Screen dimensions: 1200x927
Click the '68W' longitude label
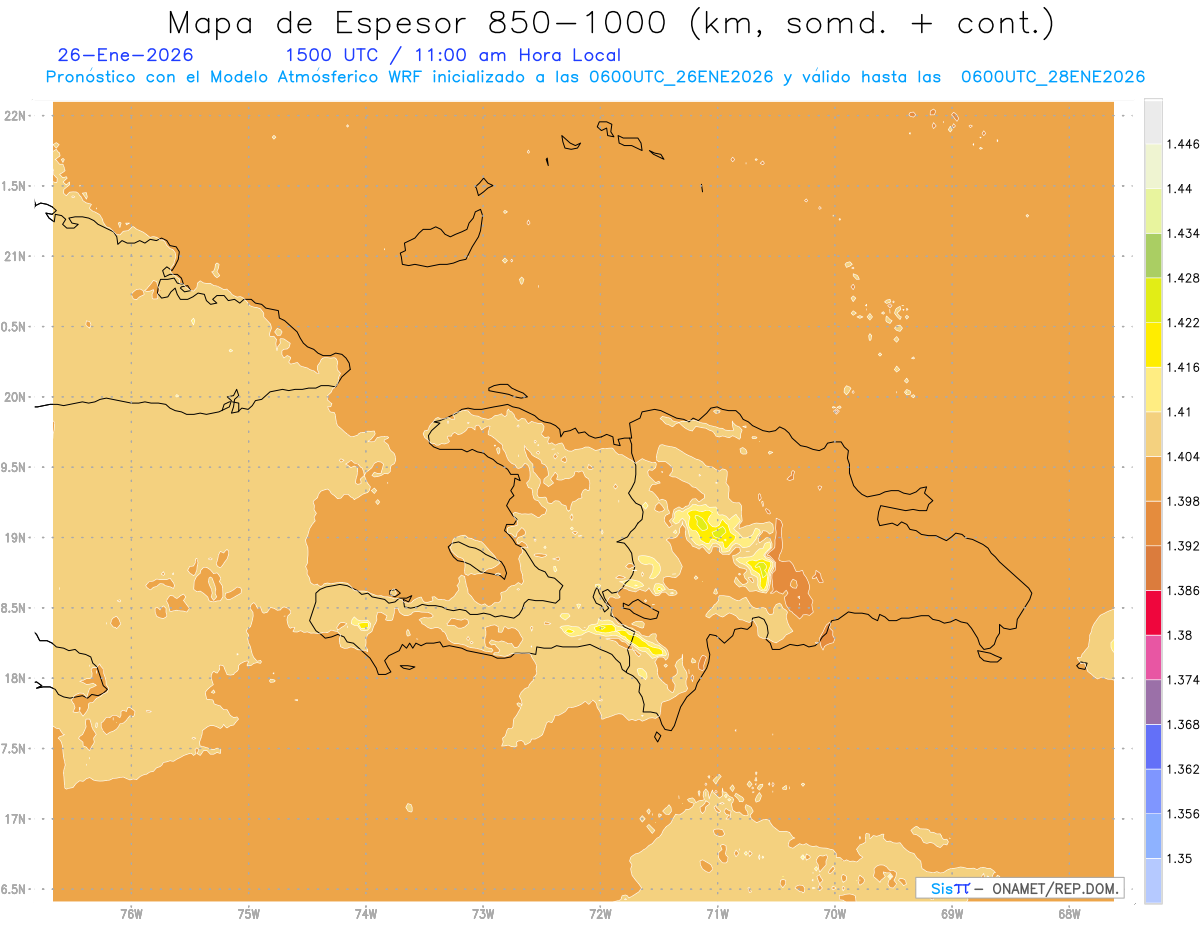[x=1069, y=914]
